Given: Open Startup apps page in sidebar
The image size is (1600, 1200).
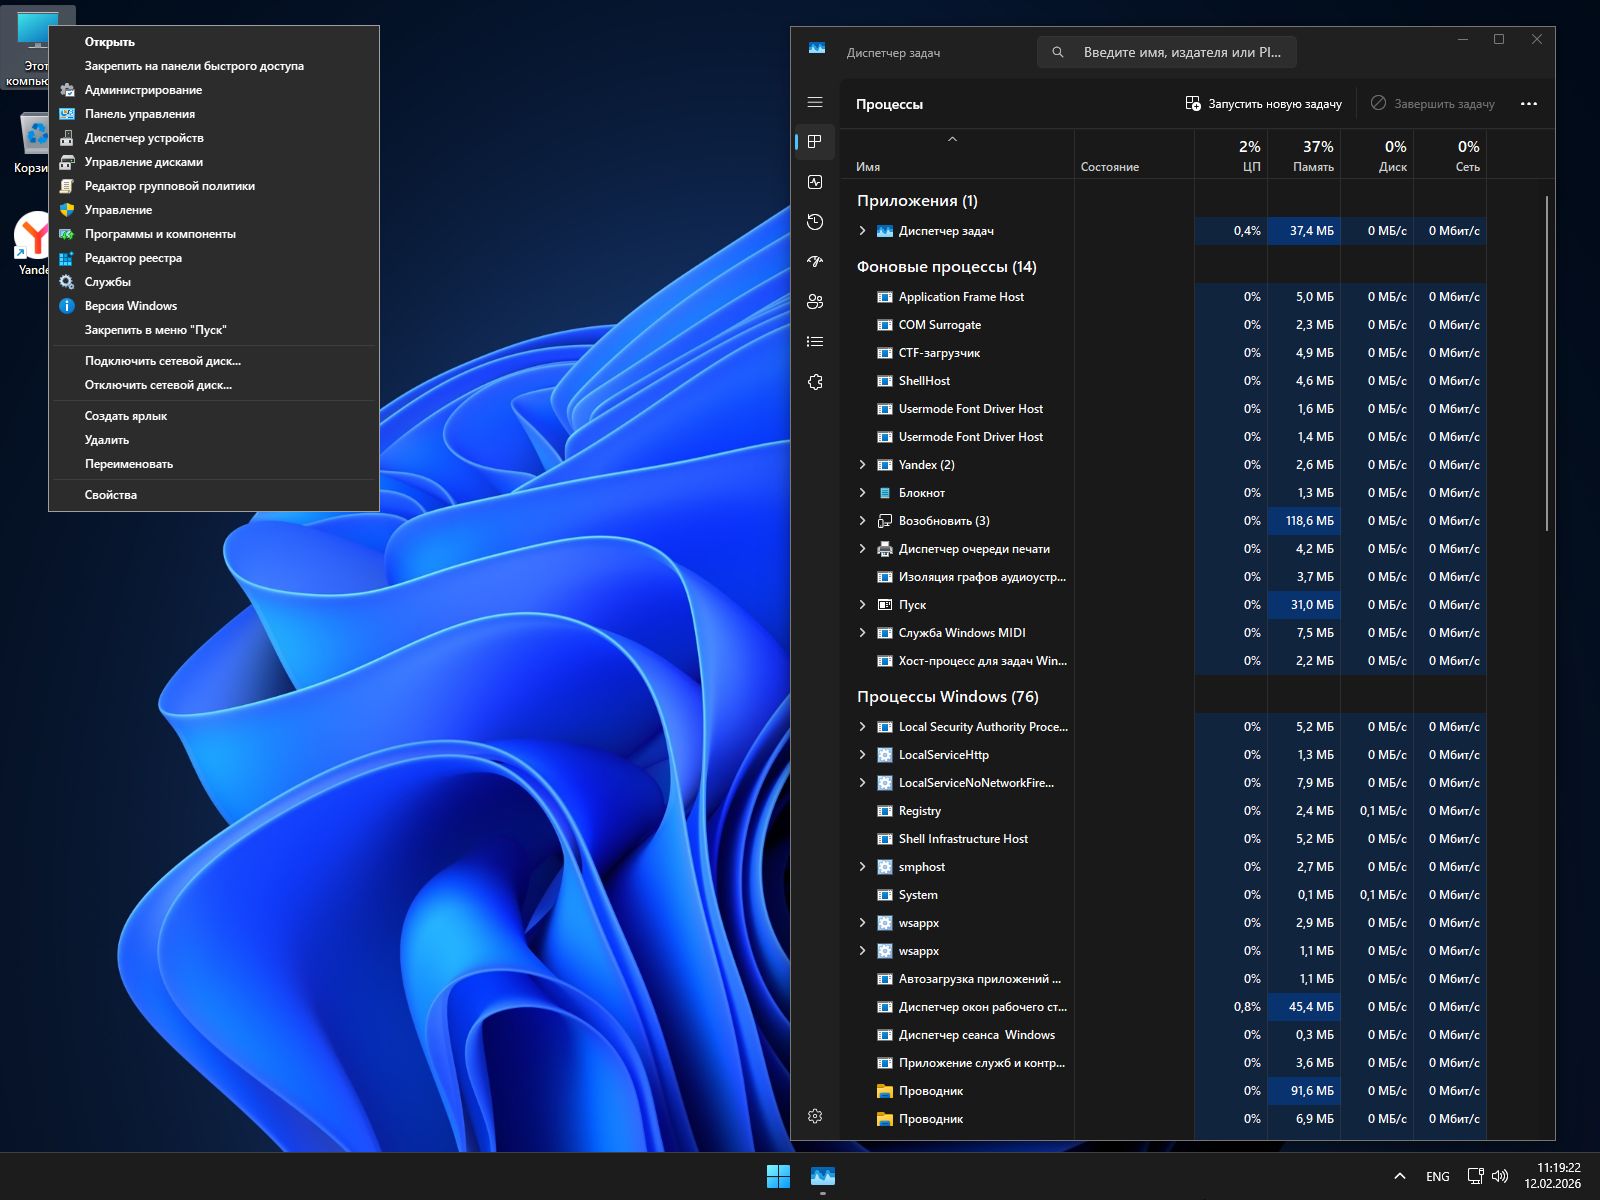Looking at the screenshot, I should [815, 262].
